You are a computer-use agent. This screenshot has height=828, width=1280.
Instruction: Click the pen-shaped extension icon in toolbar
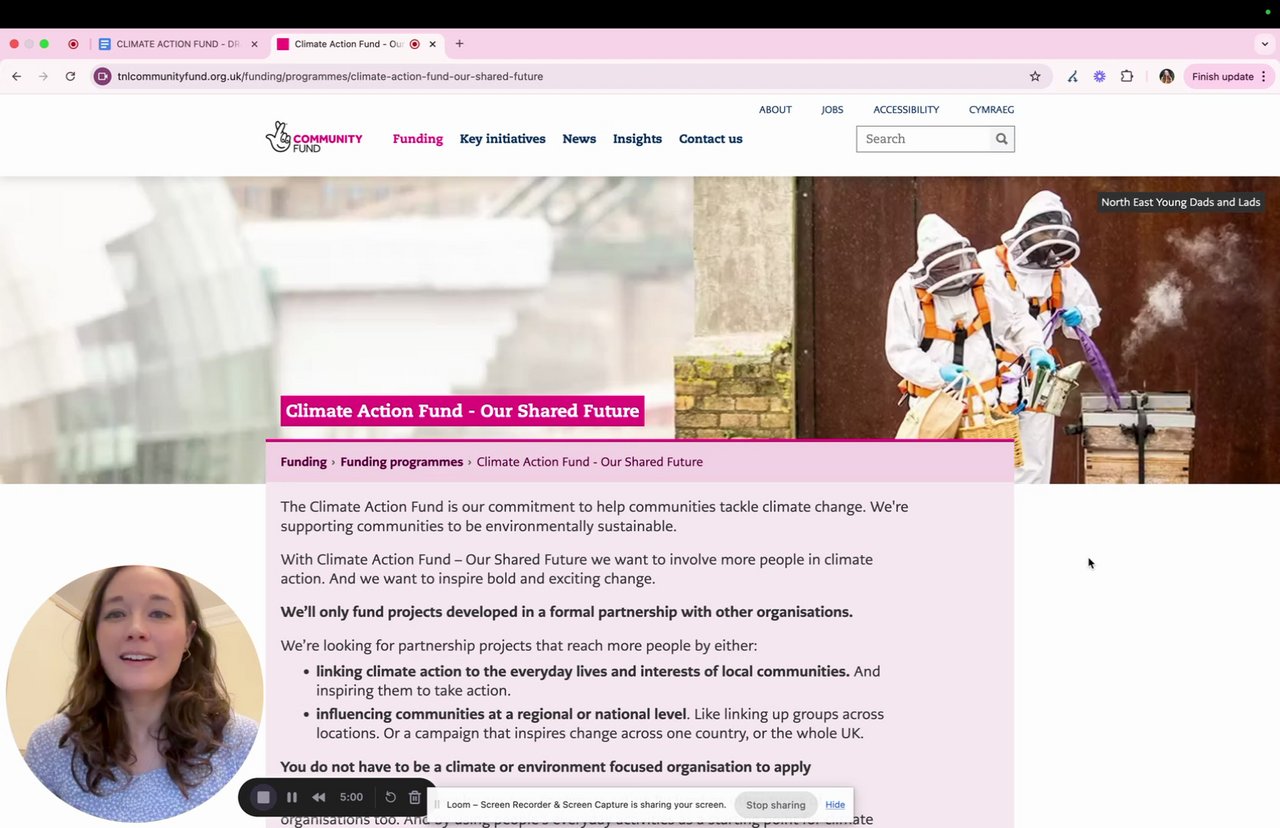[x=1072, y=76]
